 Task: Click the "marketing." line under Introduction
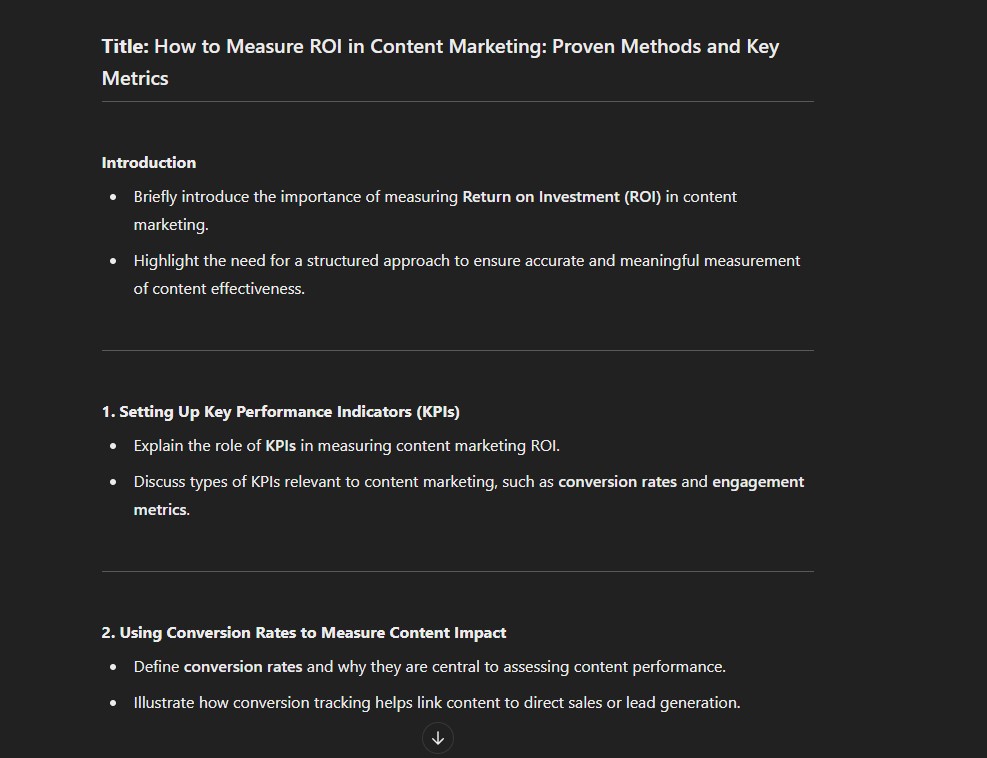click(171, 225)
